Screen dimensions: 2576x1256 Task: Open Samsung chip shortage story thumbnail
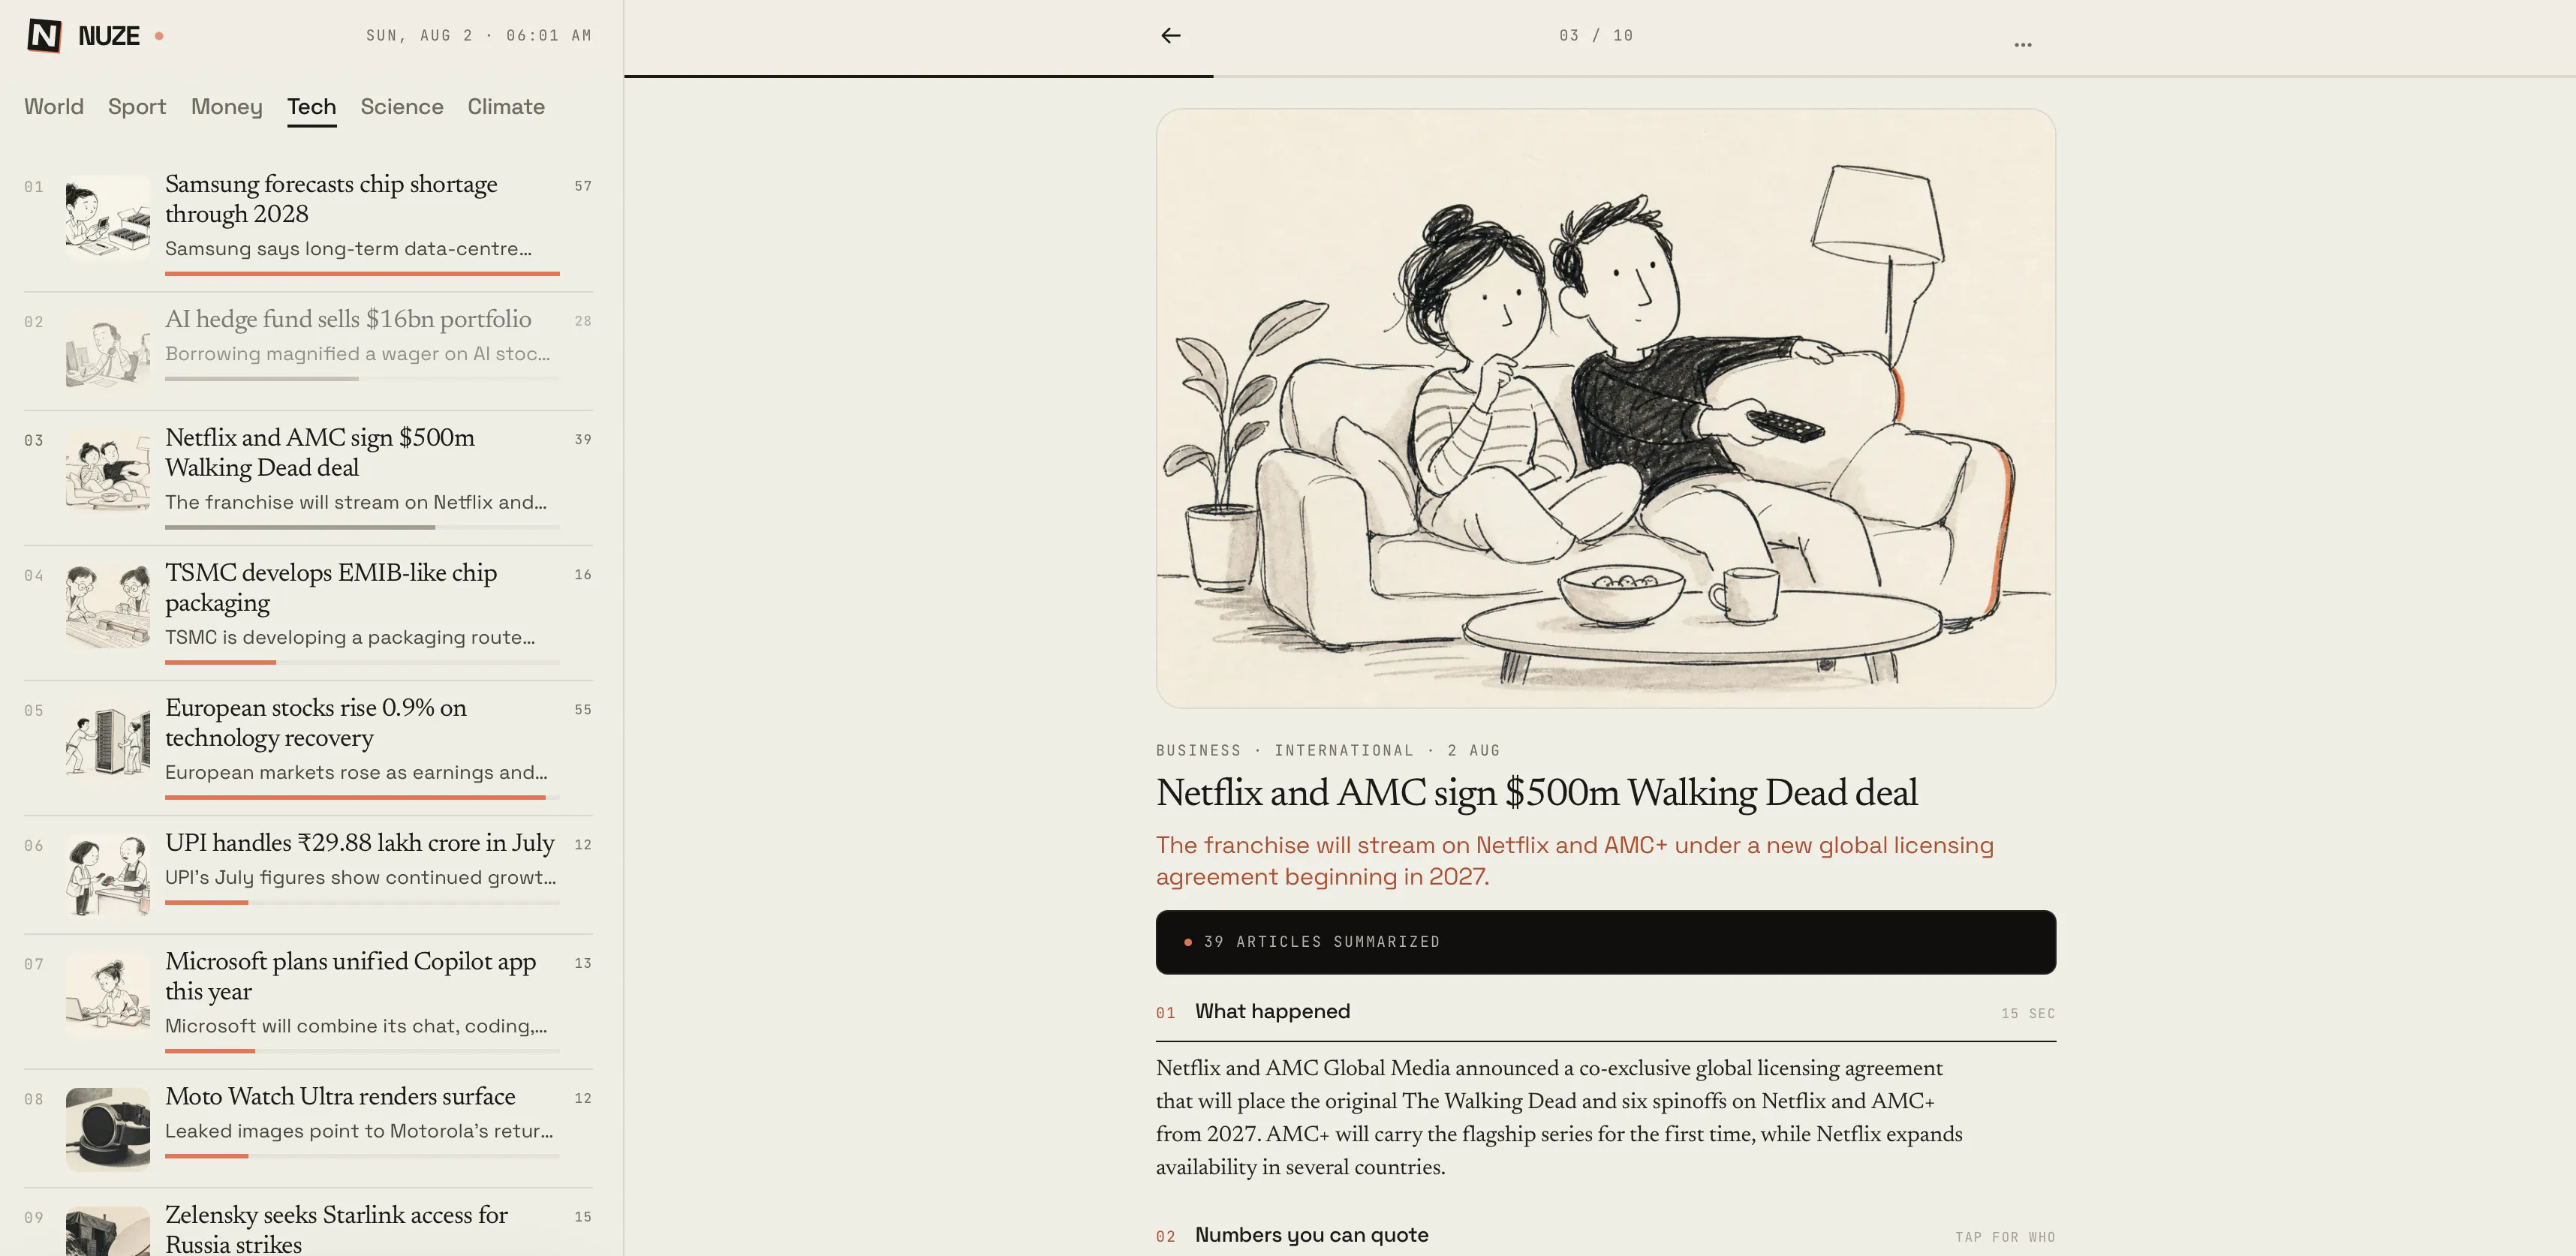click(108, 217)
